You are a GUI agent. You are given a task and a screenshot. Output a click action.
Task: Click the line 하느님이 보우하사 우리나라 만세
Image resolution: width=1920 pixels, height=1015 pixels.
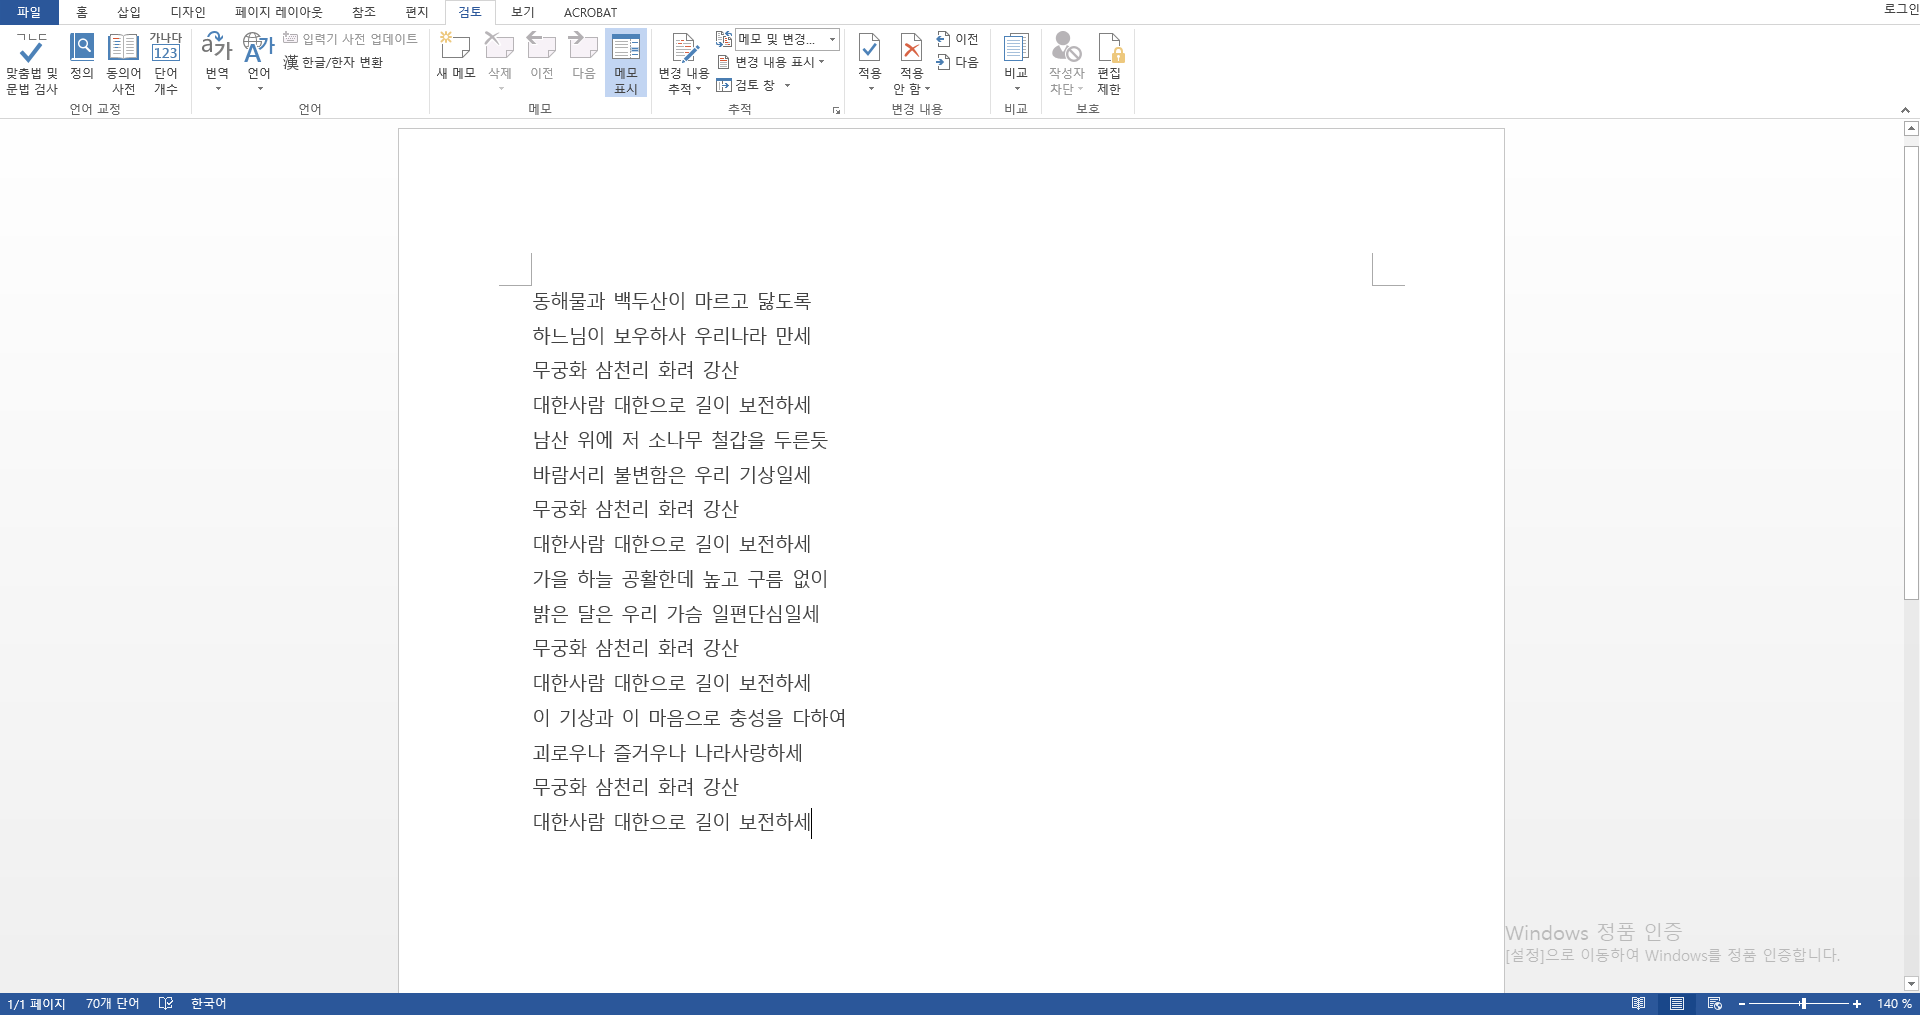672,336
